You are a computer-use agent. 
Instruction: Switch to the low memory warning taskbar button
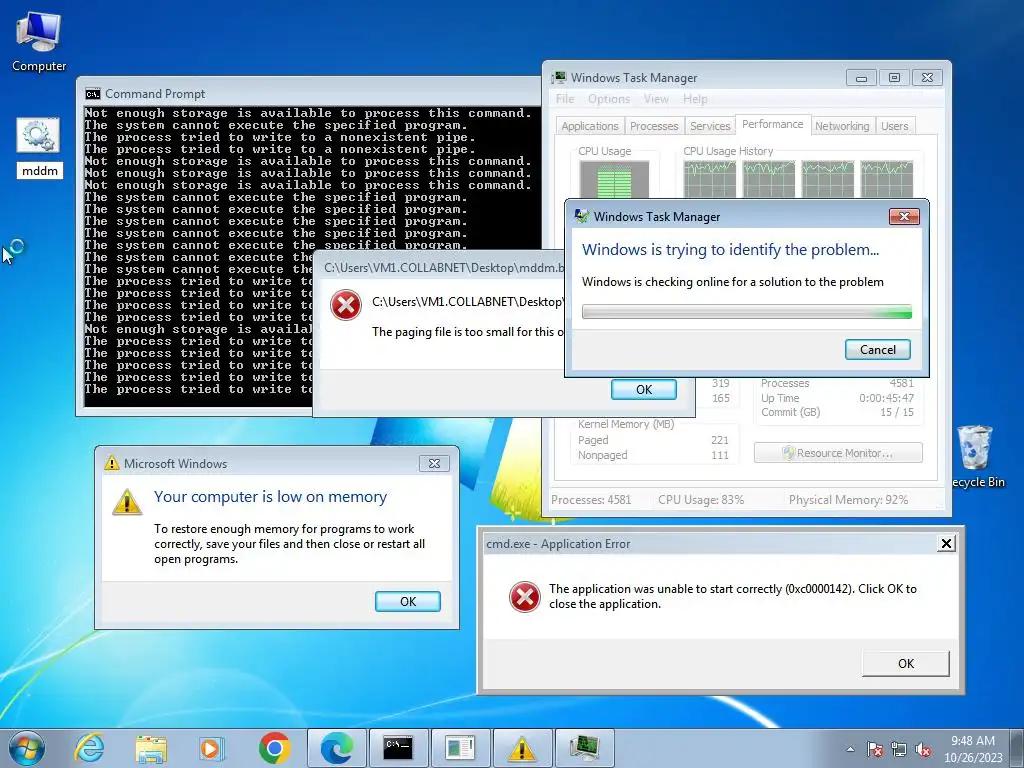(x=522, y=748)
